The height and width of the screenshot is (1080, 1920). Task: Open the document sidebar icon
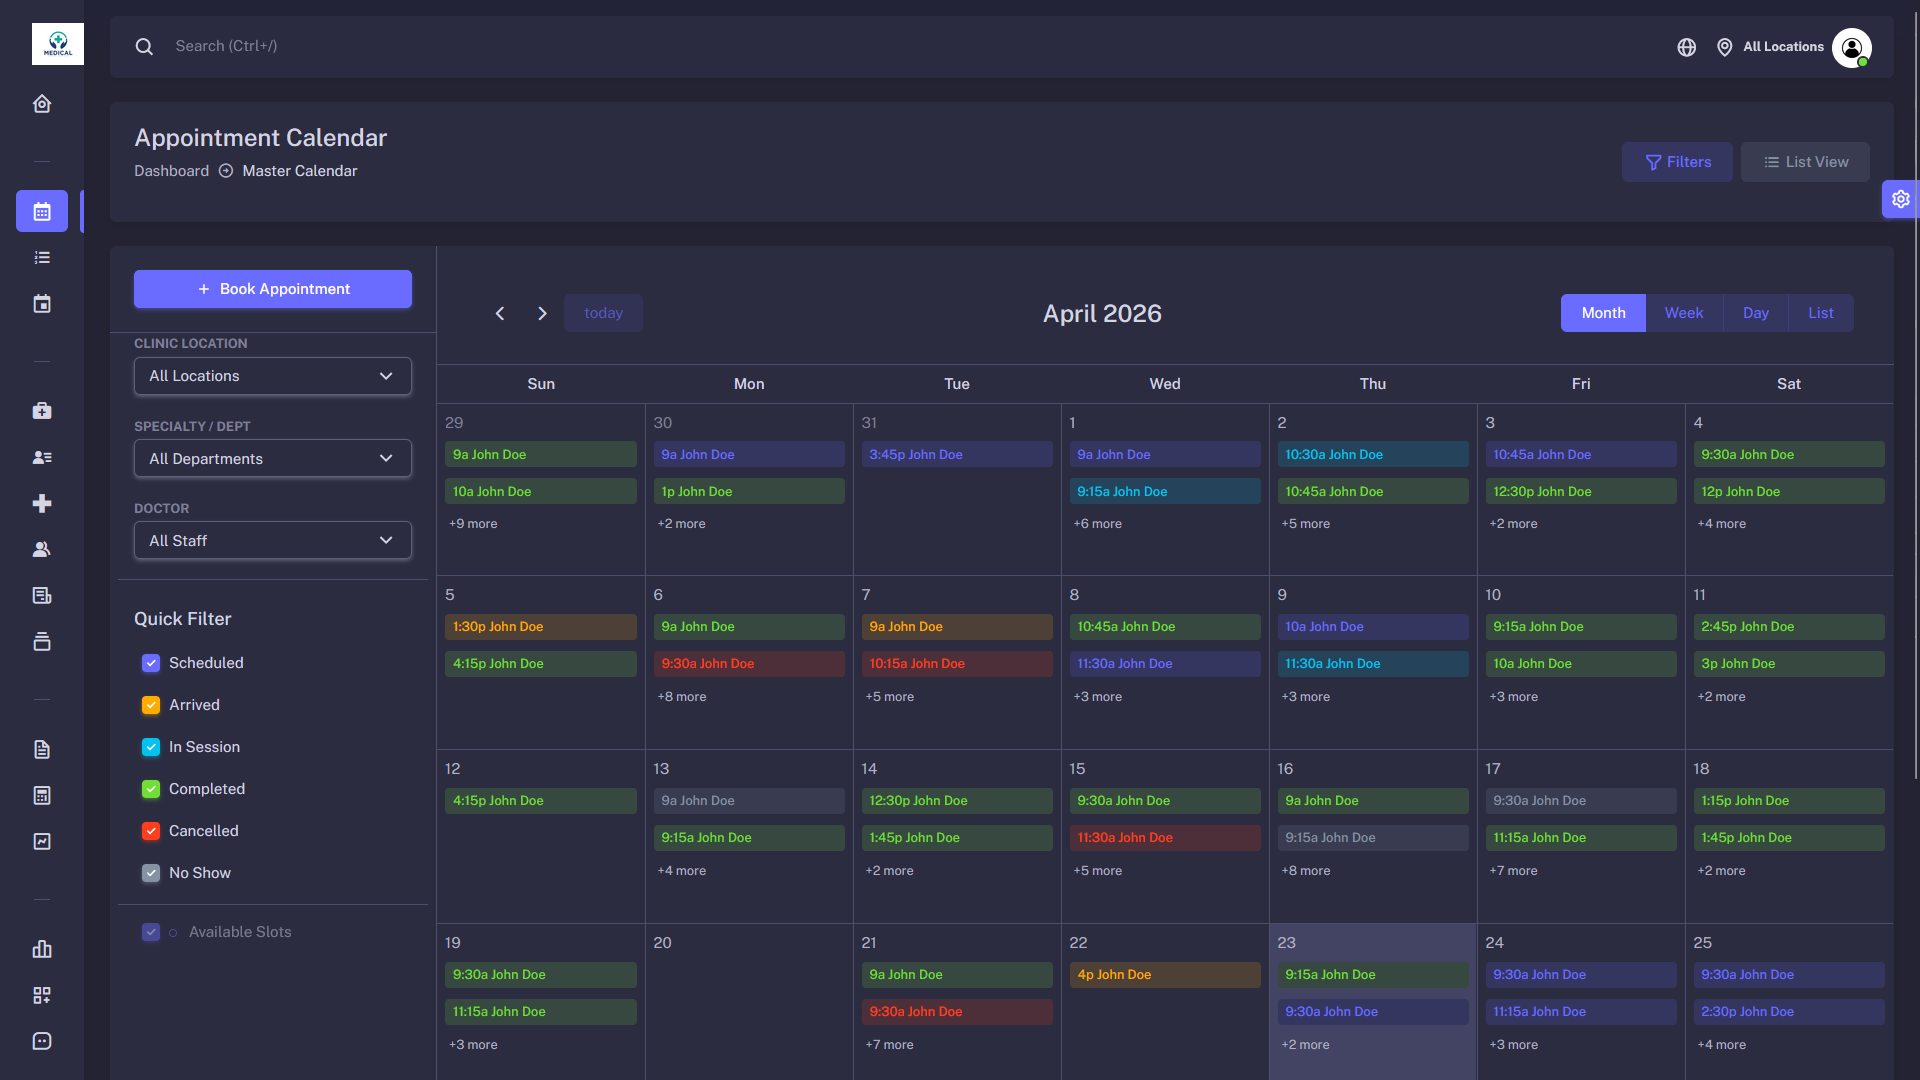(42, 749)
